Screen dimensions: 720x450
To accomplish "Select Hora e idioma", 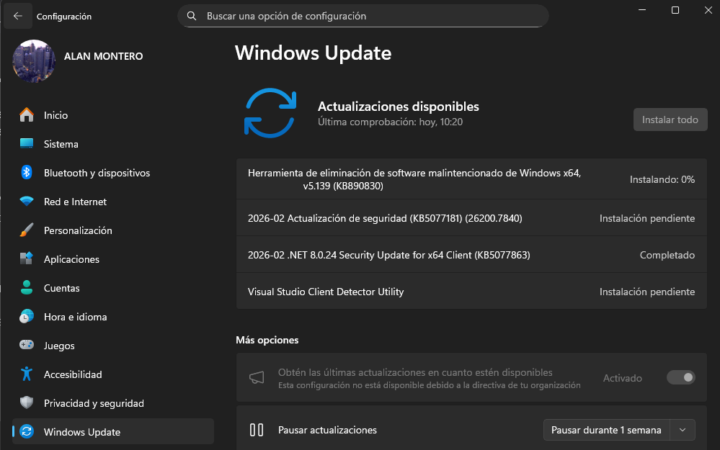I will point(113,317).
